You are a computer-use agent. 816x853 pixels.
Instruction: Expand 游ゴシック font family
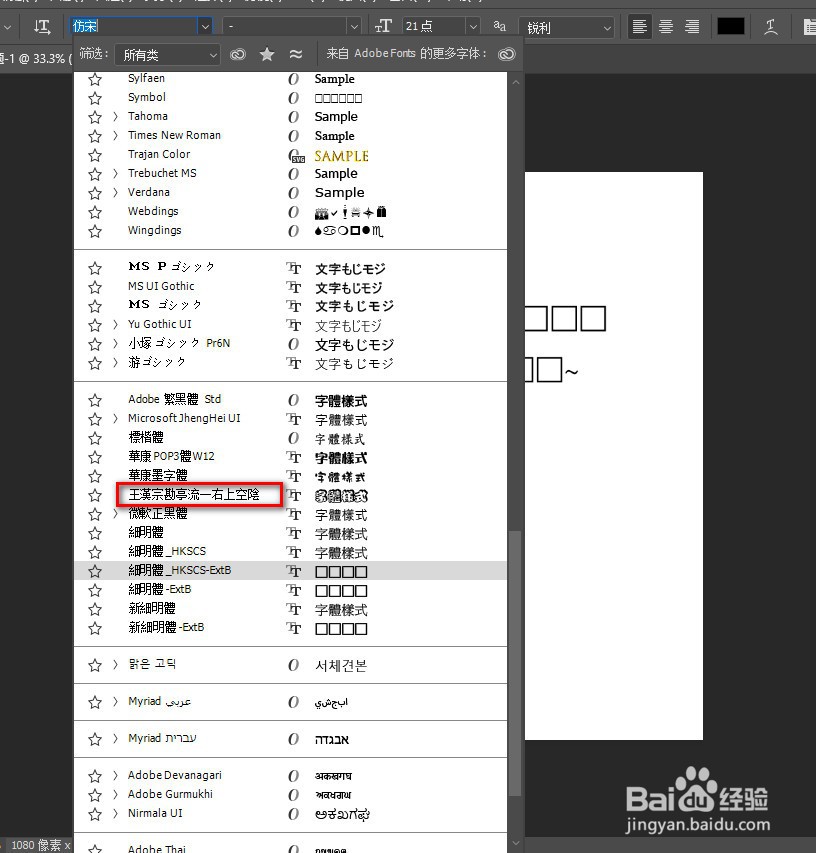click(x=115, y=363)
